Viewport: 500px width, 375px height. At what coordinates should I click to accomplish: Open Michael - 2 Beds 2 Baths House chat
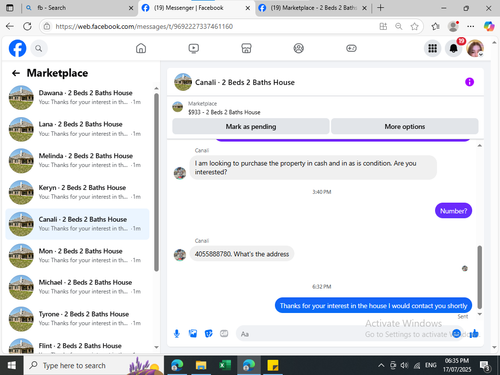pos(77,287)
